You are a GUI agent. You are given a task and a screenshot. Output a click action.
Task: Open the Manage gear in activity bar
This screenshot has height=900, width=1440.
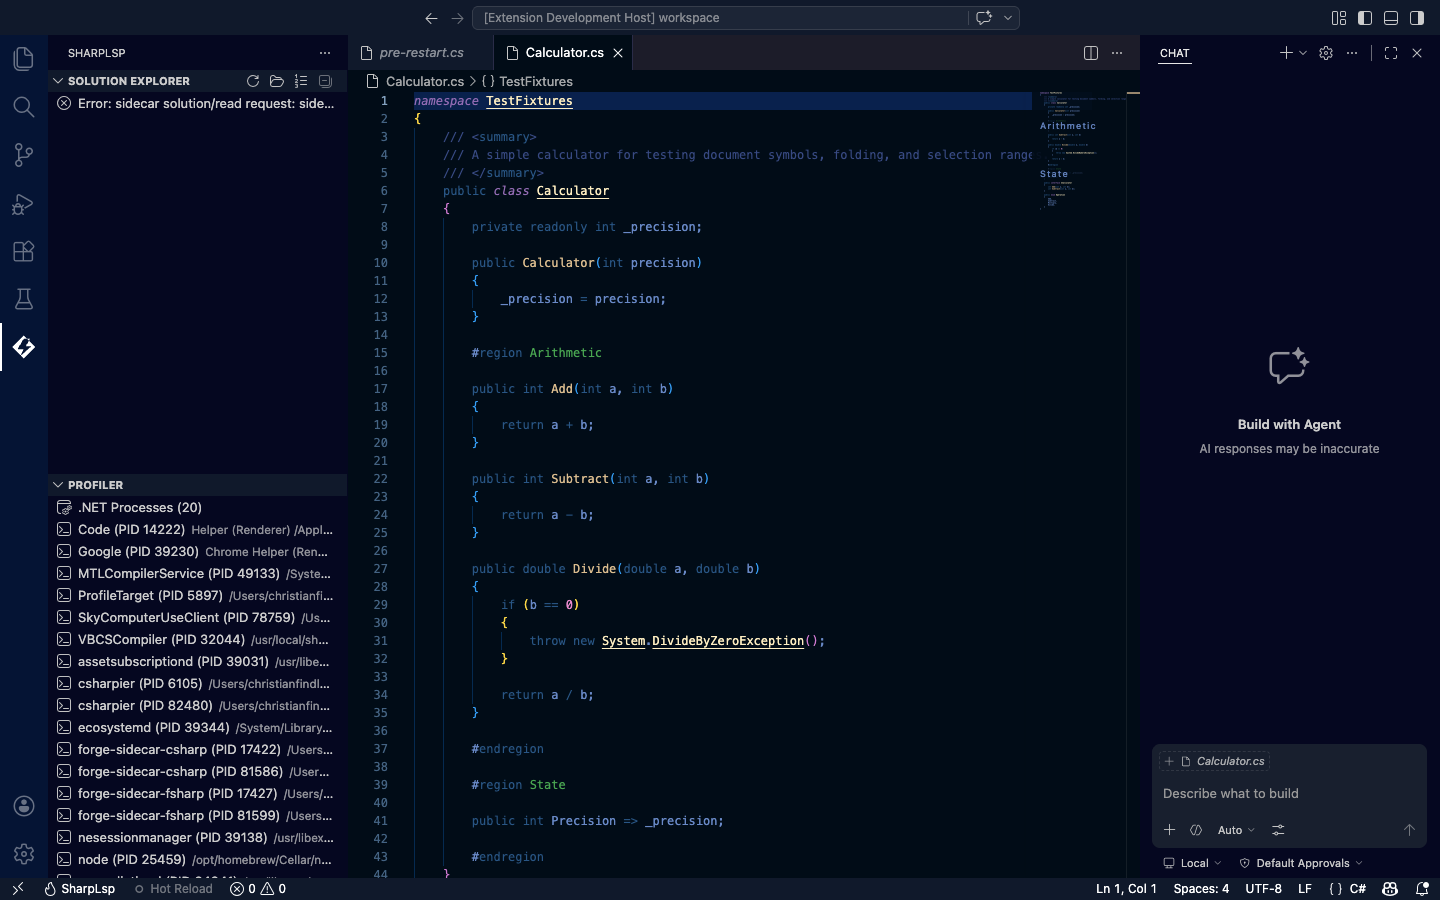pos(24,854)
